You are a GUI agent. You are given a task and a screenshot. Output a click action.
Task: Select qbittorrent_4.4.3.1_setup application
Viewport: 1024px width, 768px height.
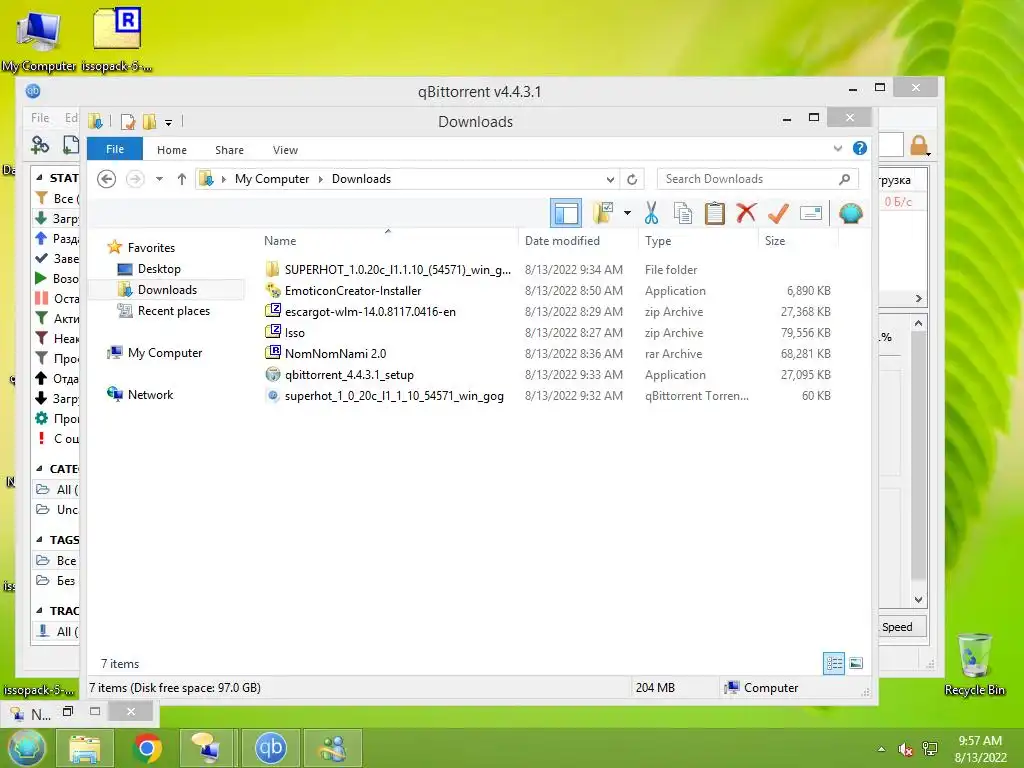[349, 374]
